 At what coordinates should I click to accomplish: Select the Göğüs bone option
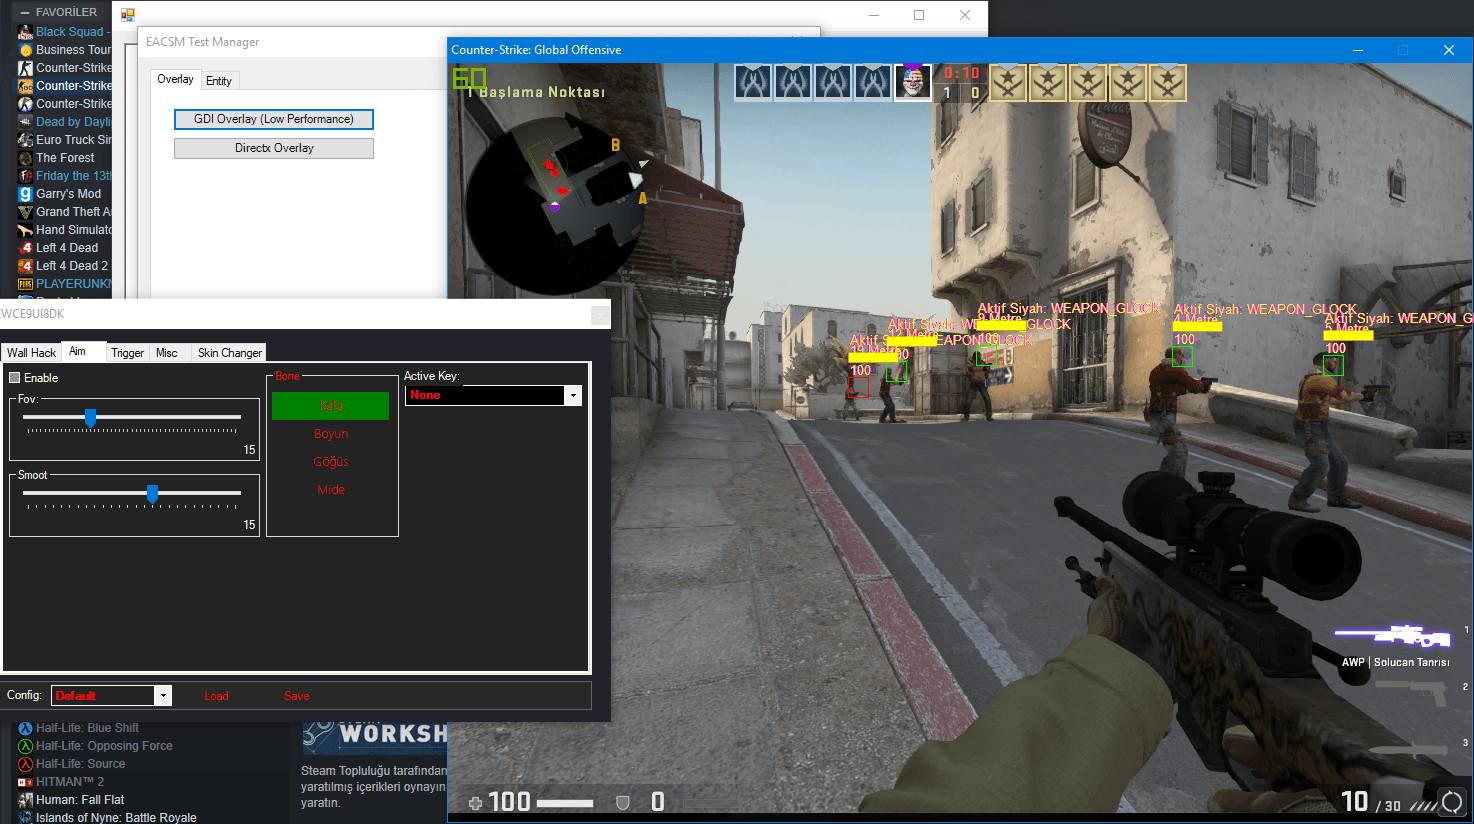pyautogui.click(x=330, y=462)
